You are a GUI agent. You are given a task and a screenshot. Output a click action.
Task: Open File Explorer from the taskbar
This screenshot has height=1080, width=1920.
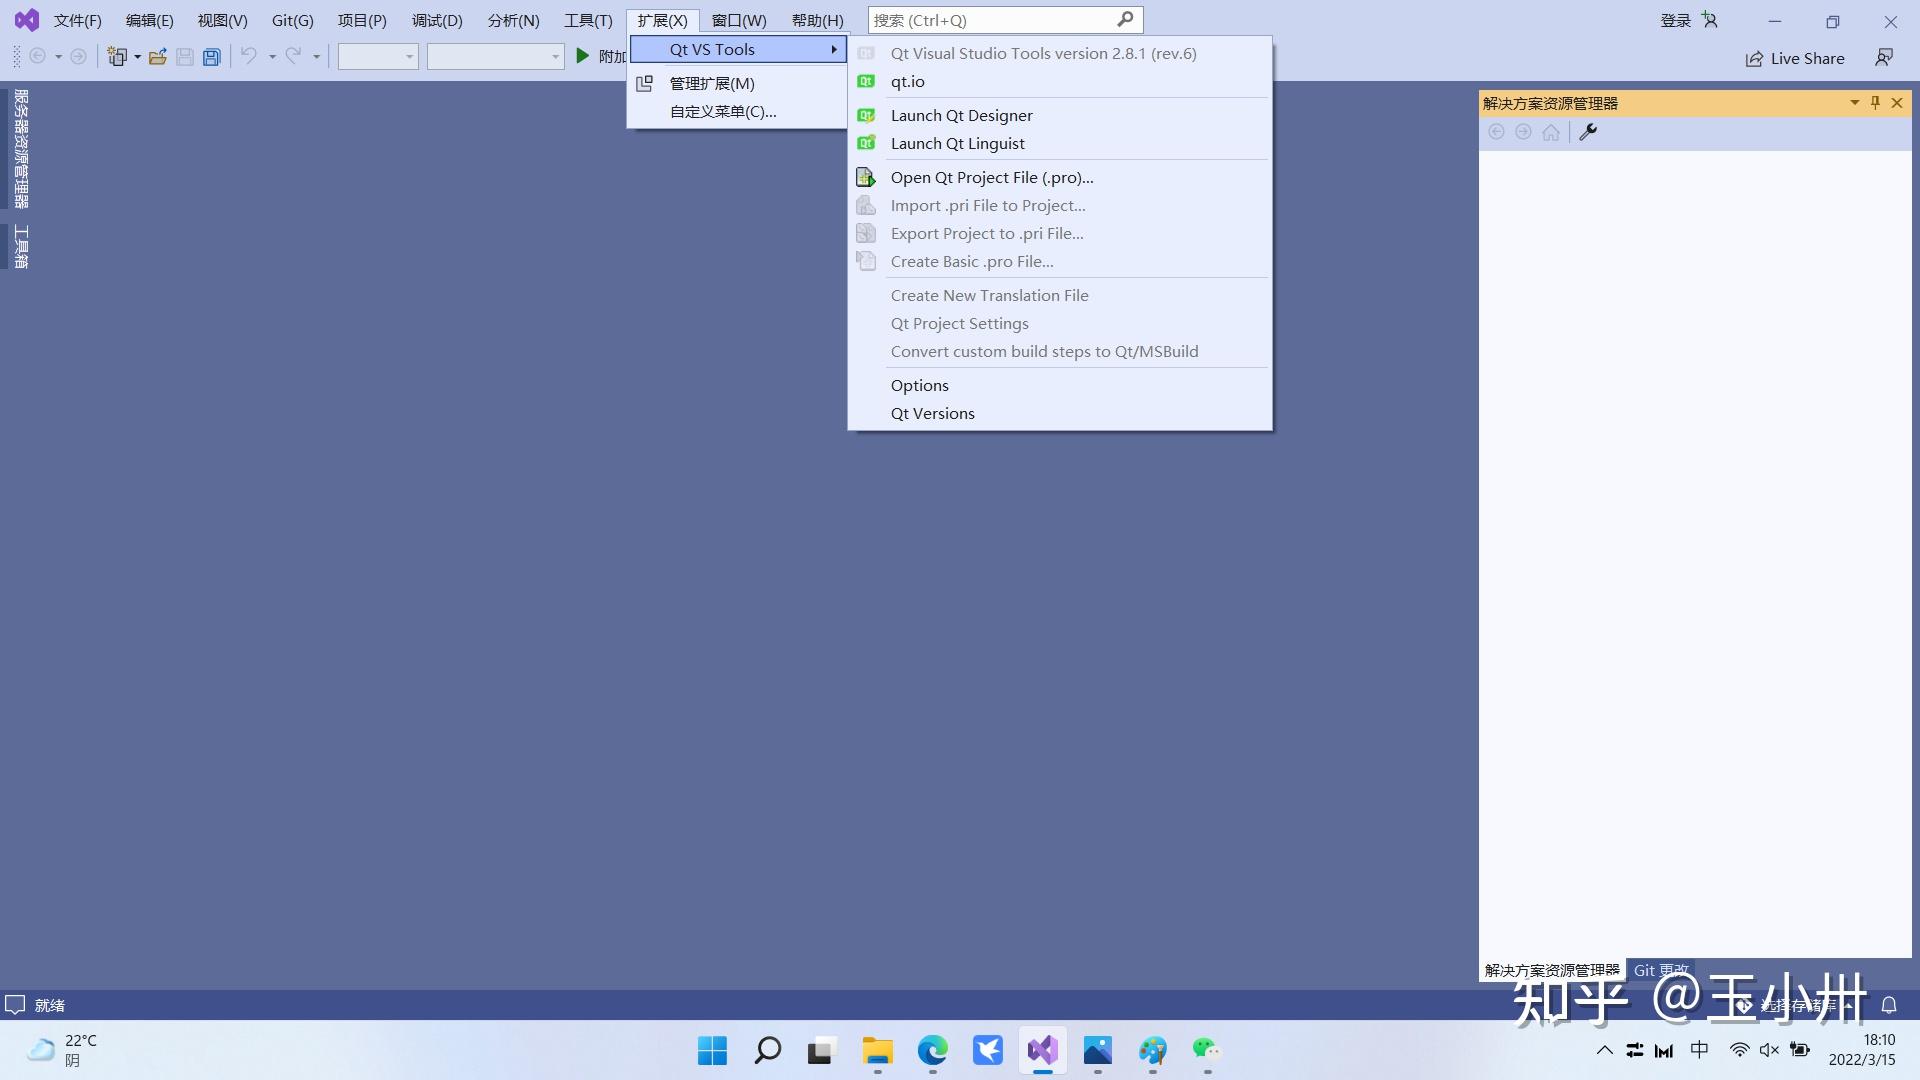click(x=877, y=1050)
